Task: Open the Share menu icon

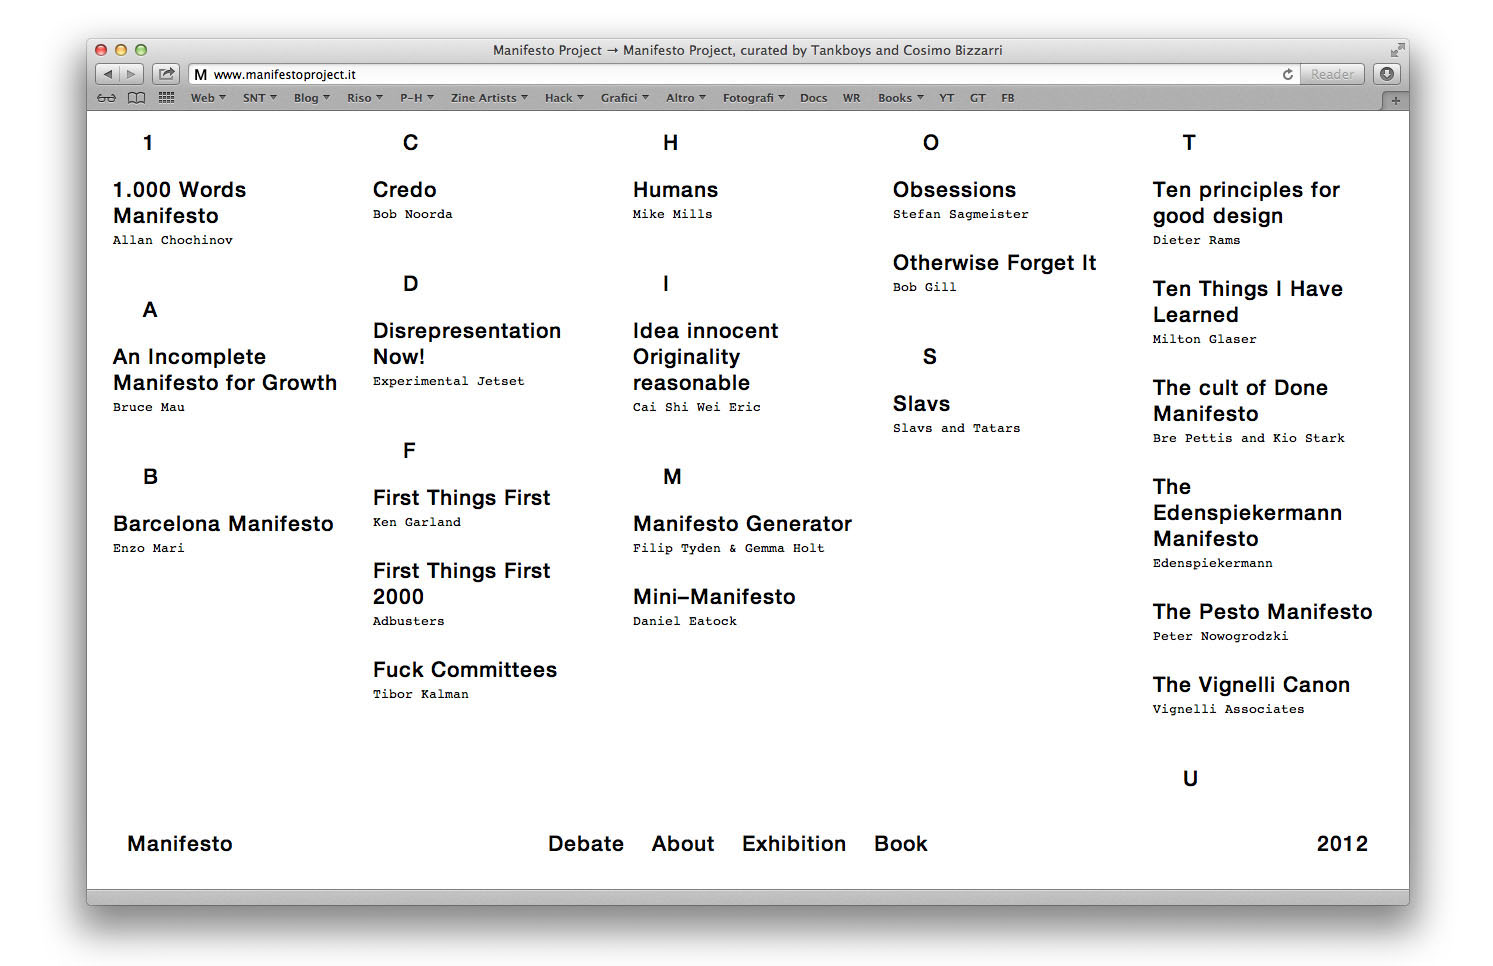Action: (x=166, y=73)
